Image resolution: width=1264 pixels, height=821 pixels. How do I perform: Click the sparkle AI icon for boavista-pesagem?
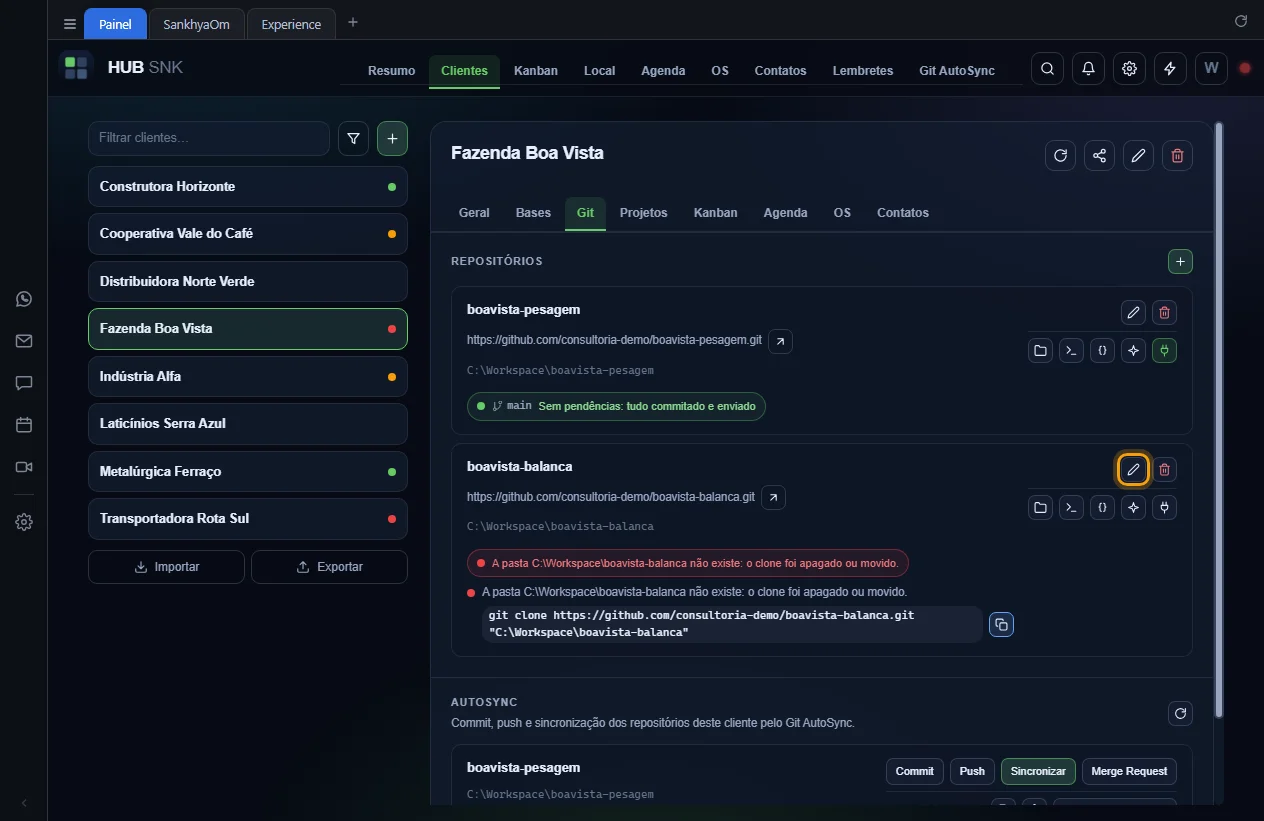point(1133,351)
